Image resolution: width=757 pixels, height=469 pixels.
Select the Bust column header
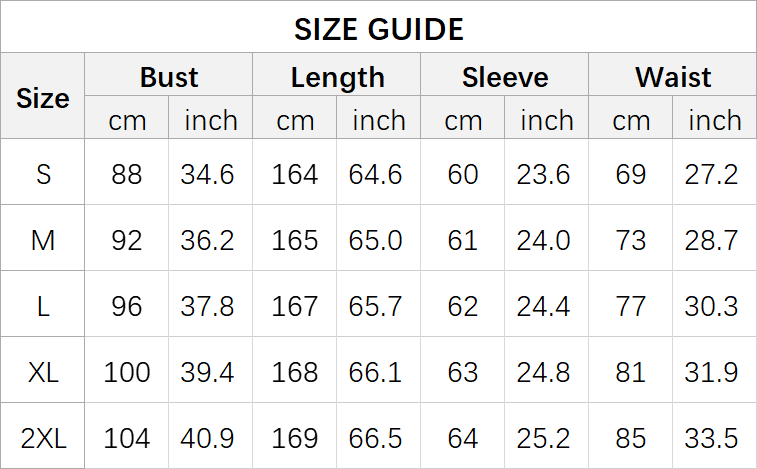click(x=169, y=77)
